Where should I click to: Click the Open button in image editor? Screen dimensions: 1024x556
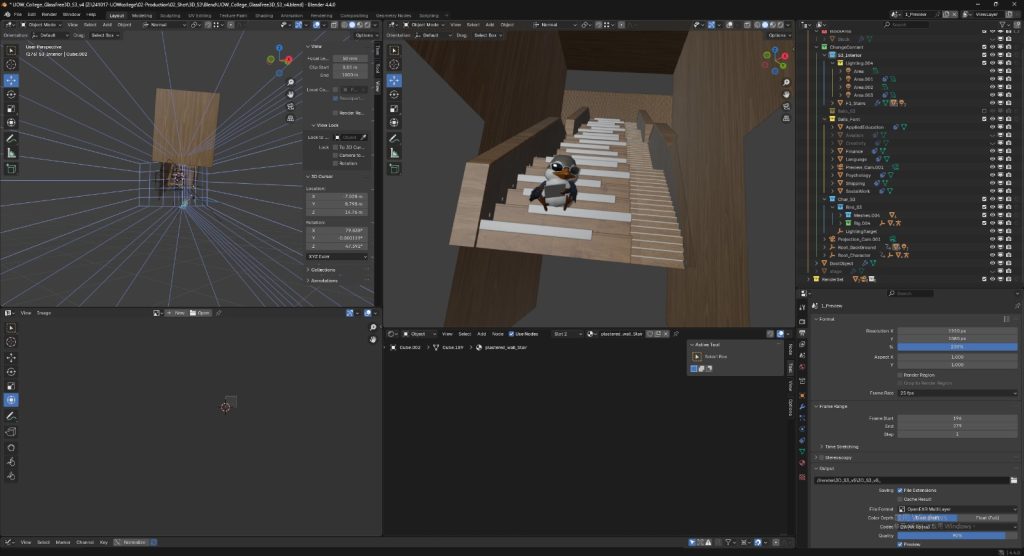(x=200, y=313)
